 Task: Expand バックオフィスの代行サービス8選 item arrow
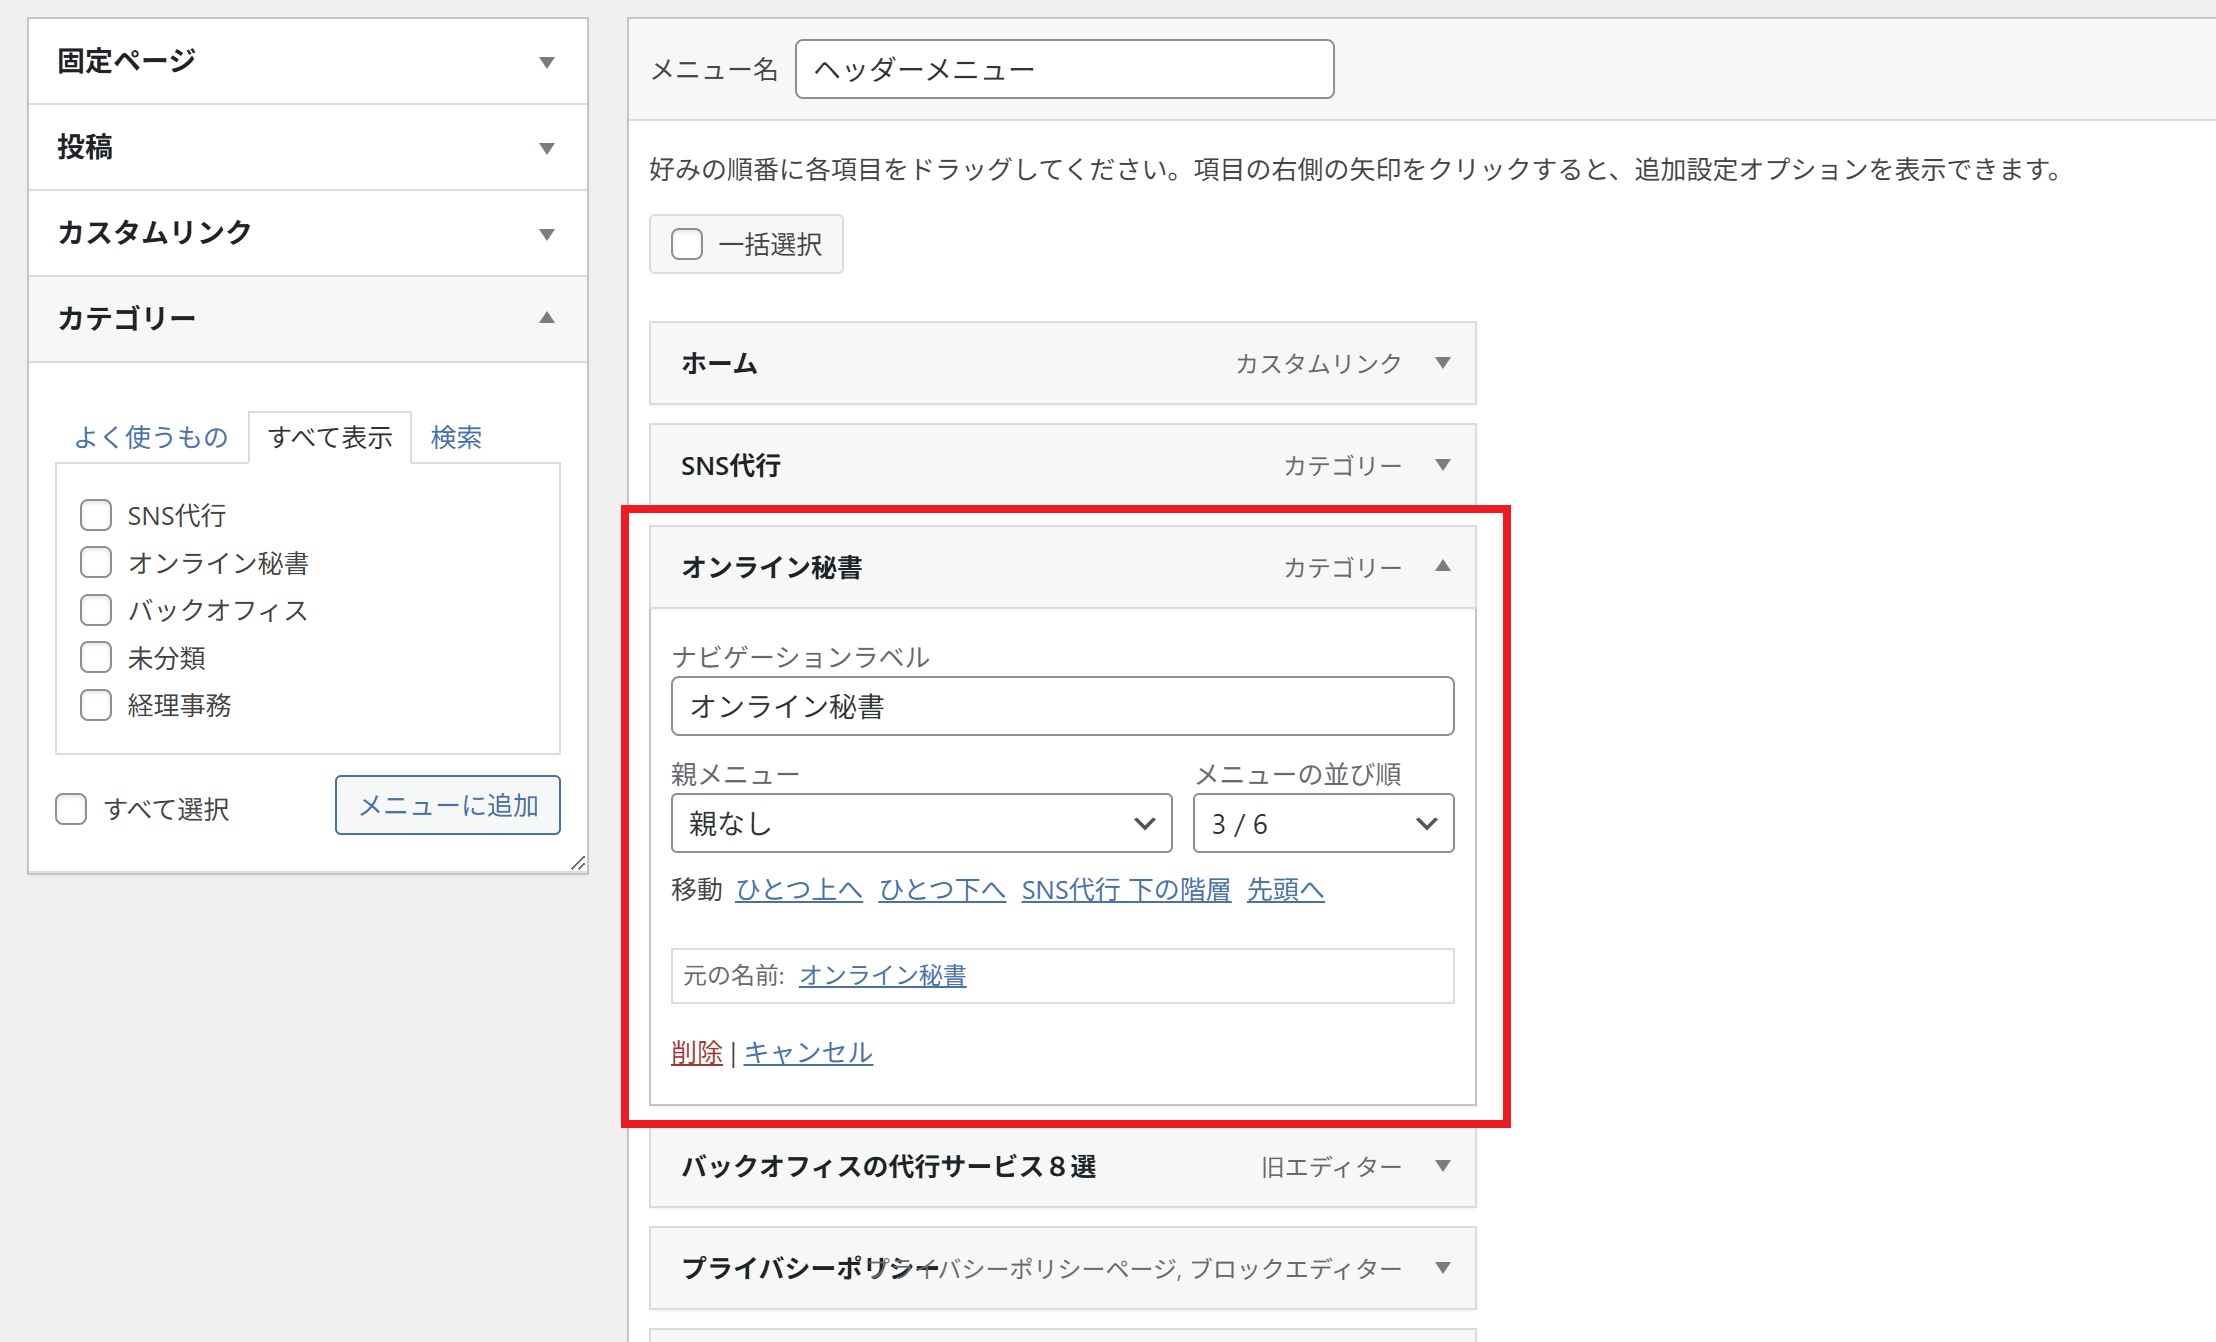(x=1442, y=1166)
